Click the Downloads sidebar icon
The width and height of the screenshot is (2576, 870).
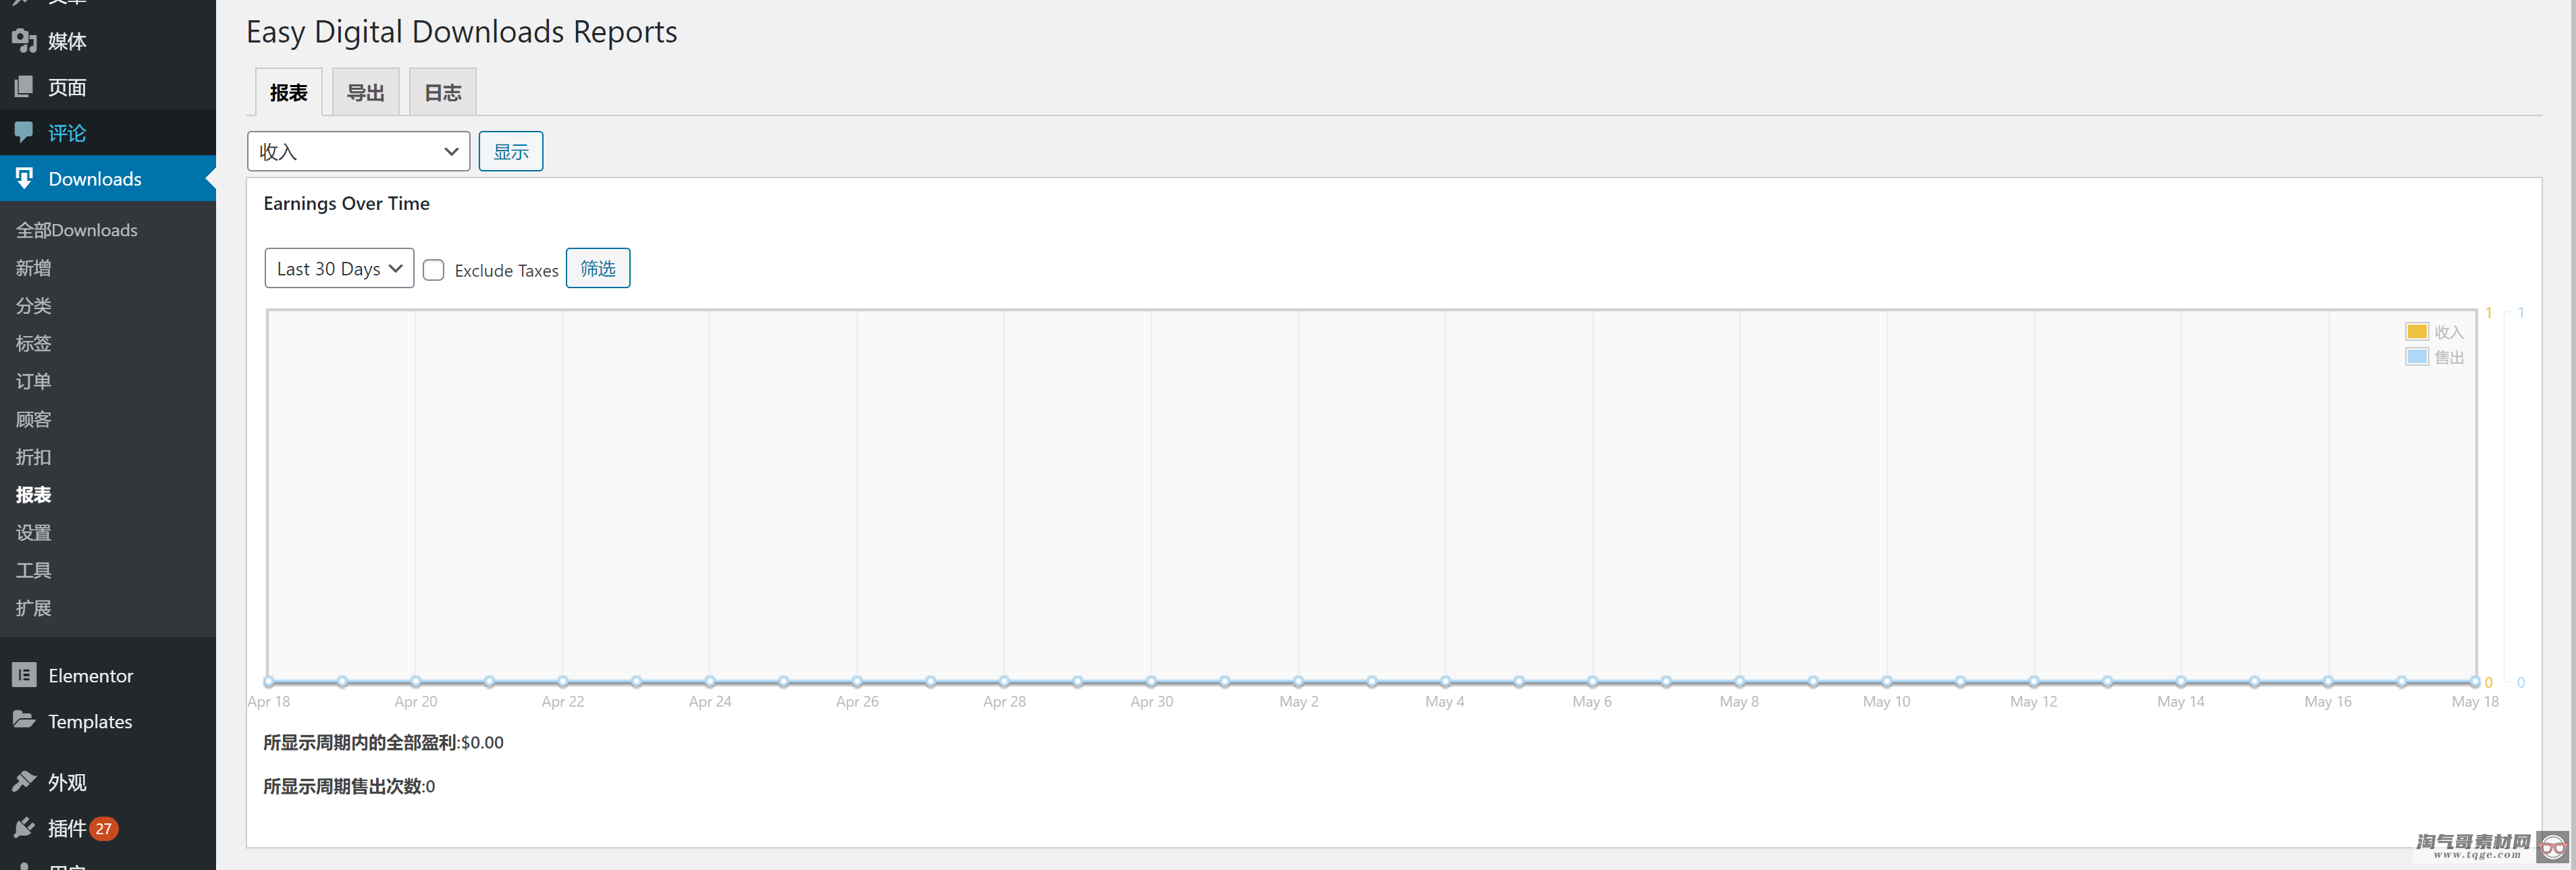(23, 178)
